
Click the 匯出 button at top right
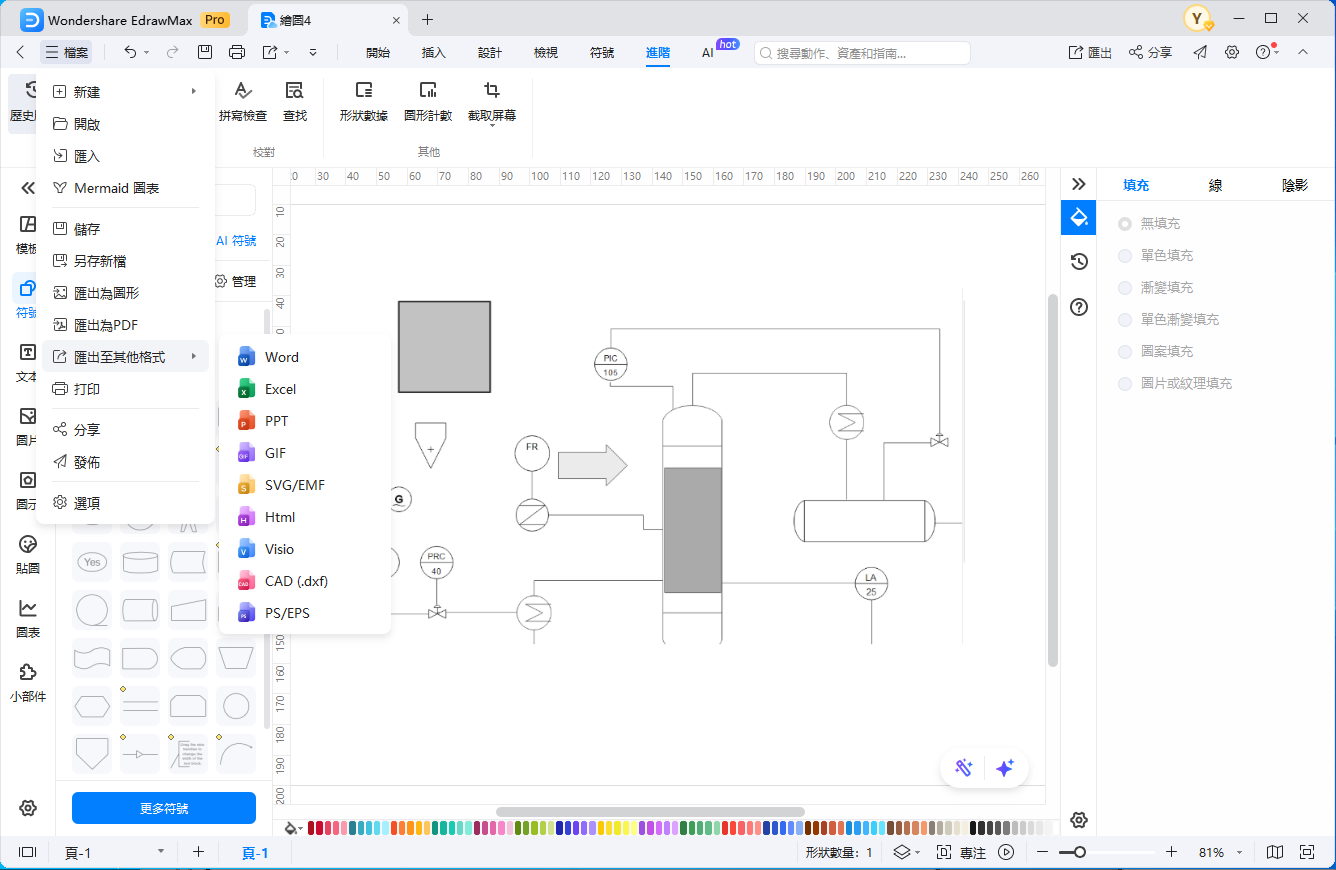(1090, 52)
